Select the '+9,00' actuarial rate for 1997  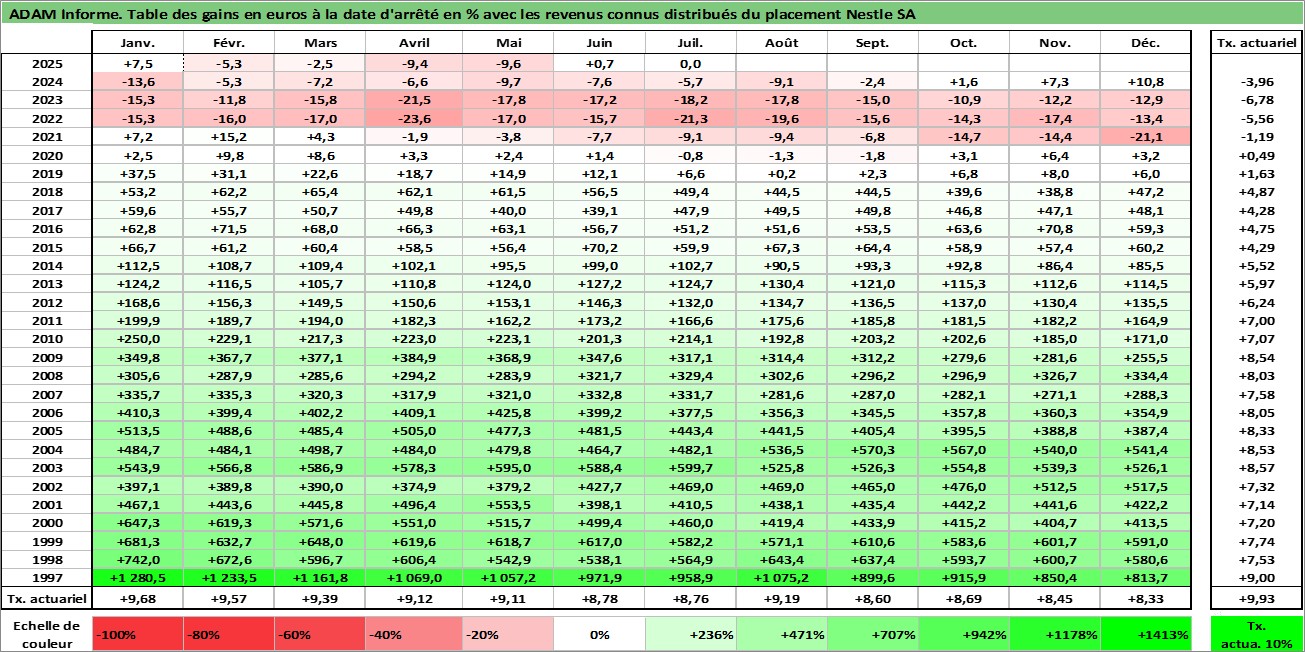pyautogui.click(x=1257, y=578)
